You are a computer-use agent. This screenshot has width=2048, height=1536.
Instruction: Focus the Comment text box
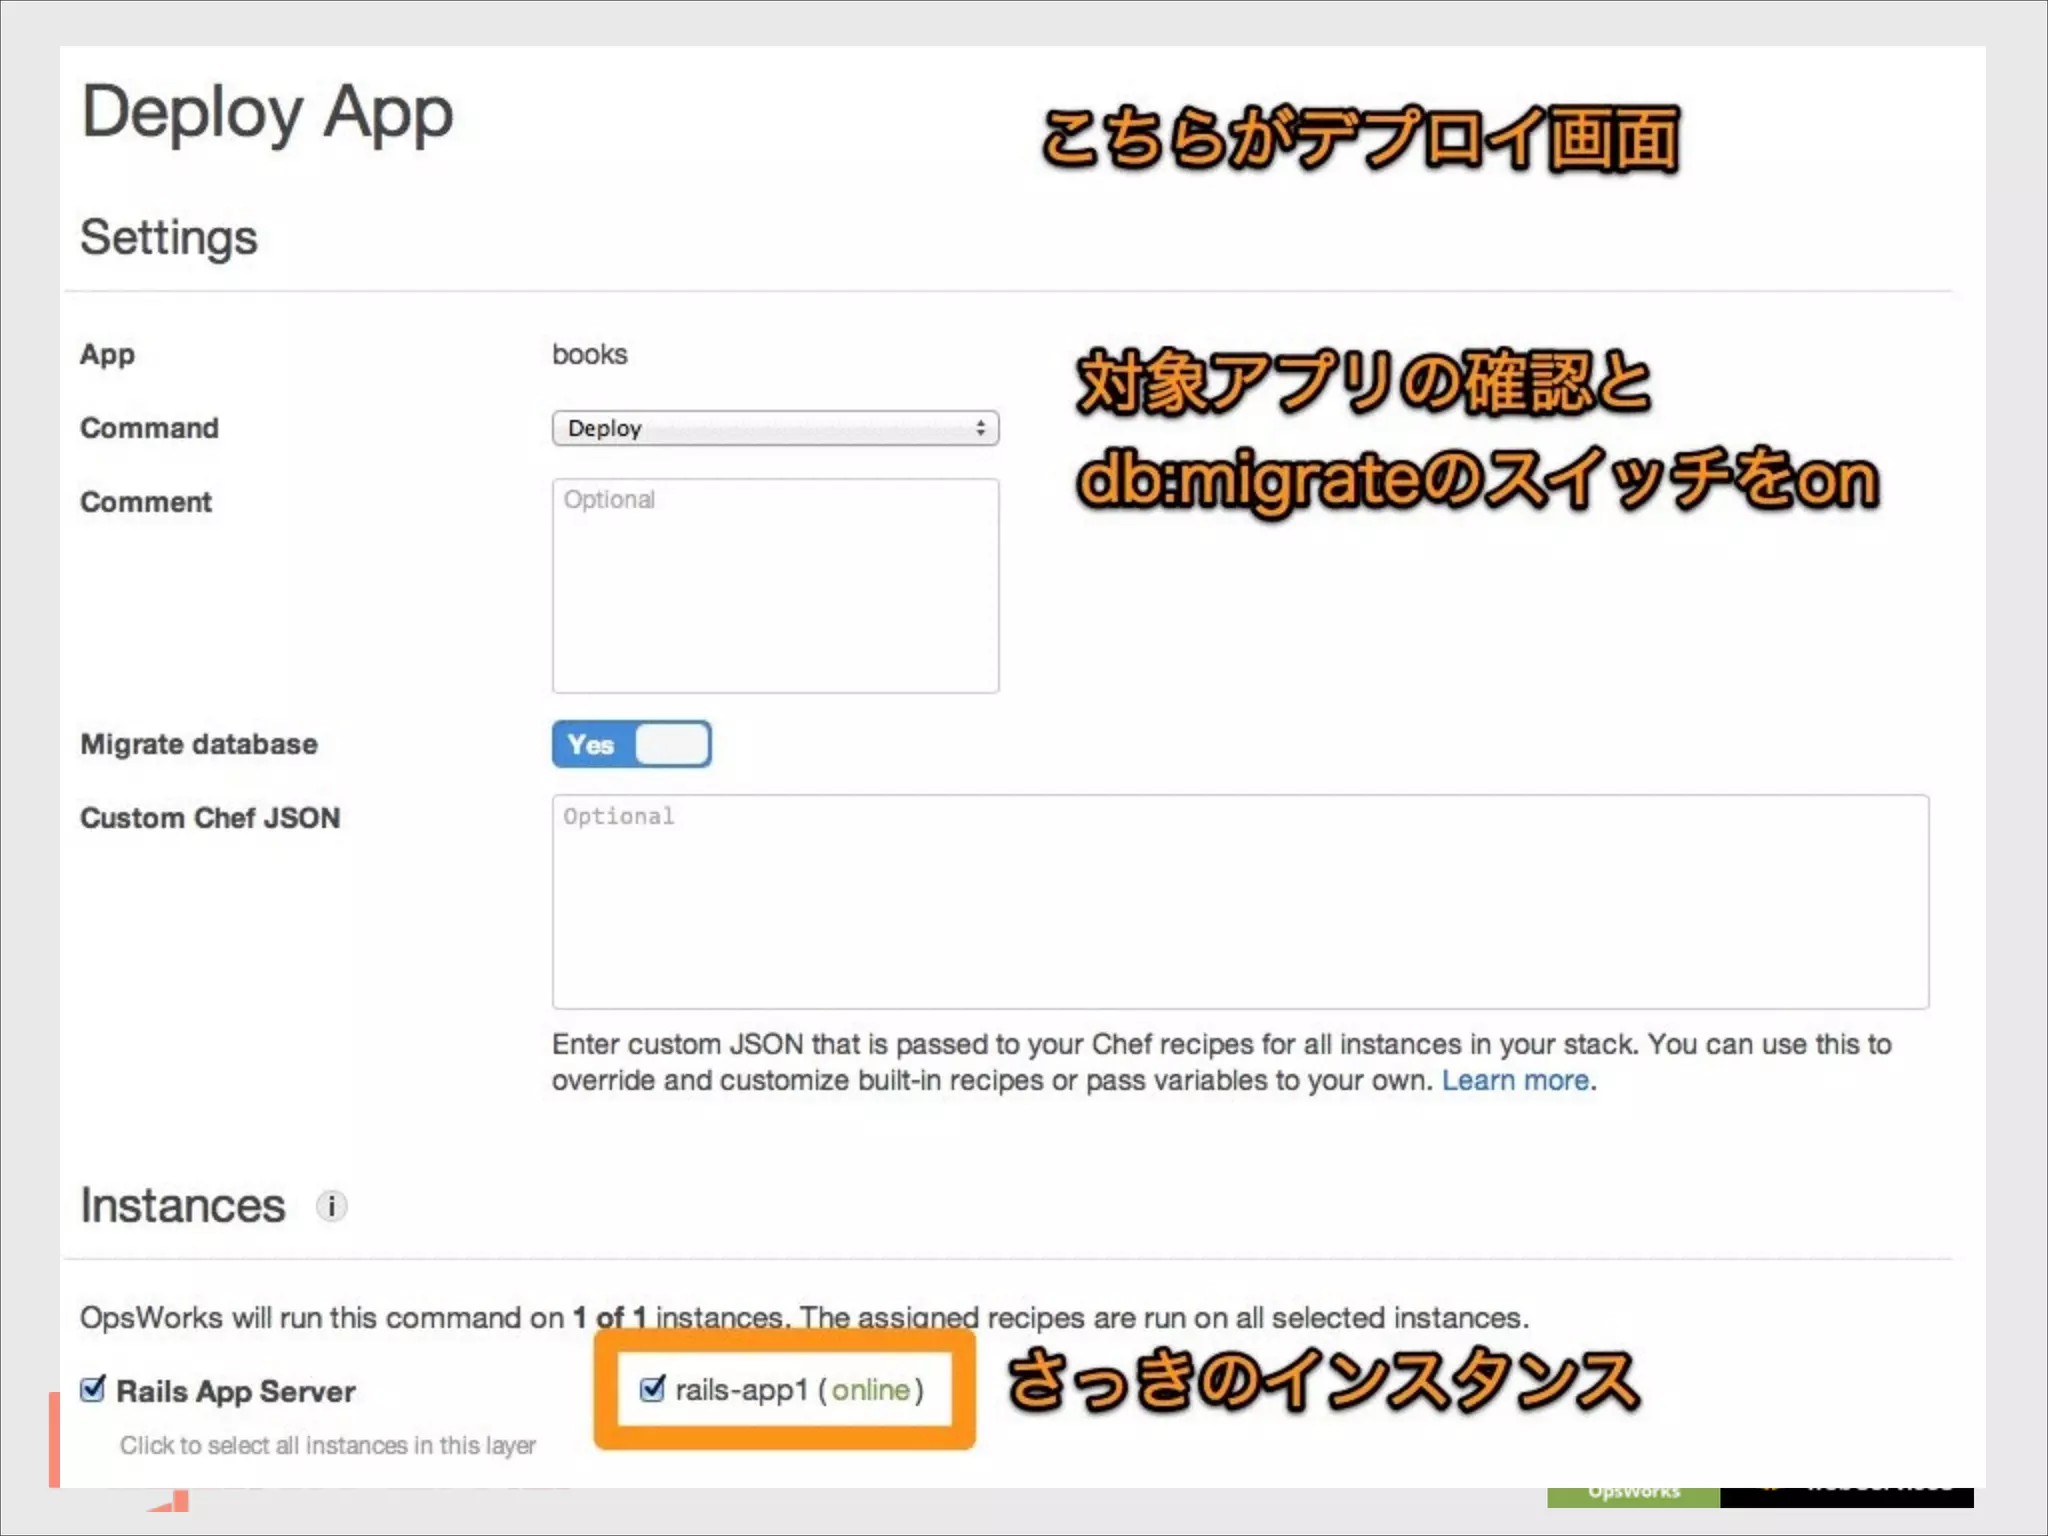pyautogui.click(x=775, y=586)
